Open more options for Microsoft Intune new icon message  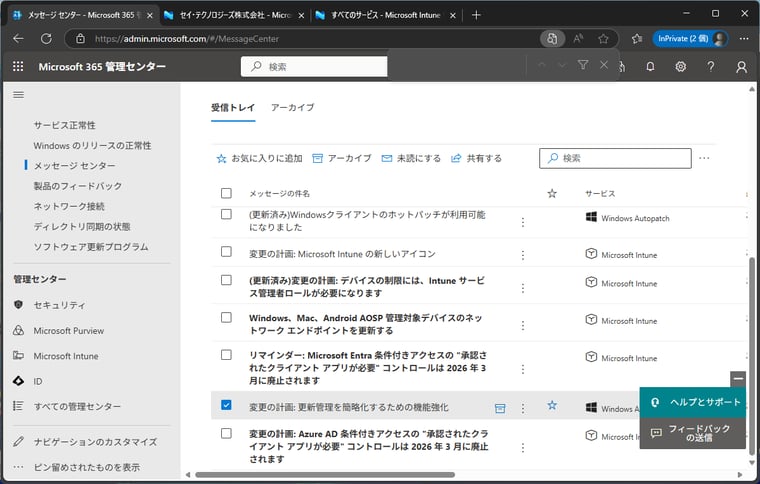point(522,255)
